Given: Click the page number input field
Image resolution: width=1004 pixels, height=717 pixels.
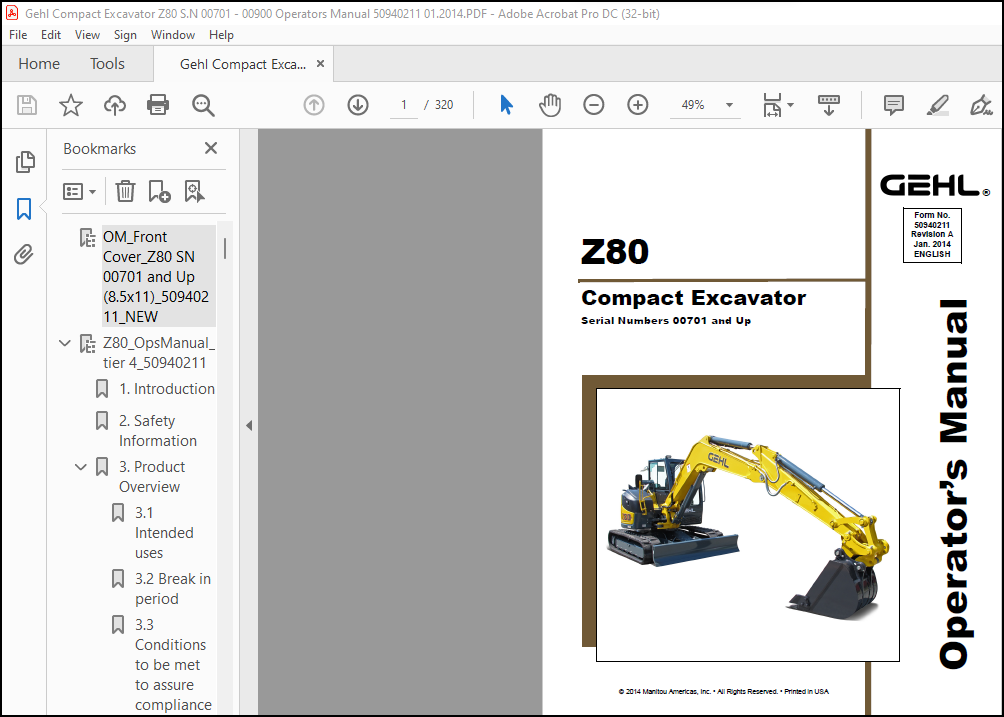Looking at the screenshot, I should [x=403, y=105].
